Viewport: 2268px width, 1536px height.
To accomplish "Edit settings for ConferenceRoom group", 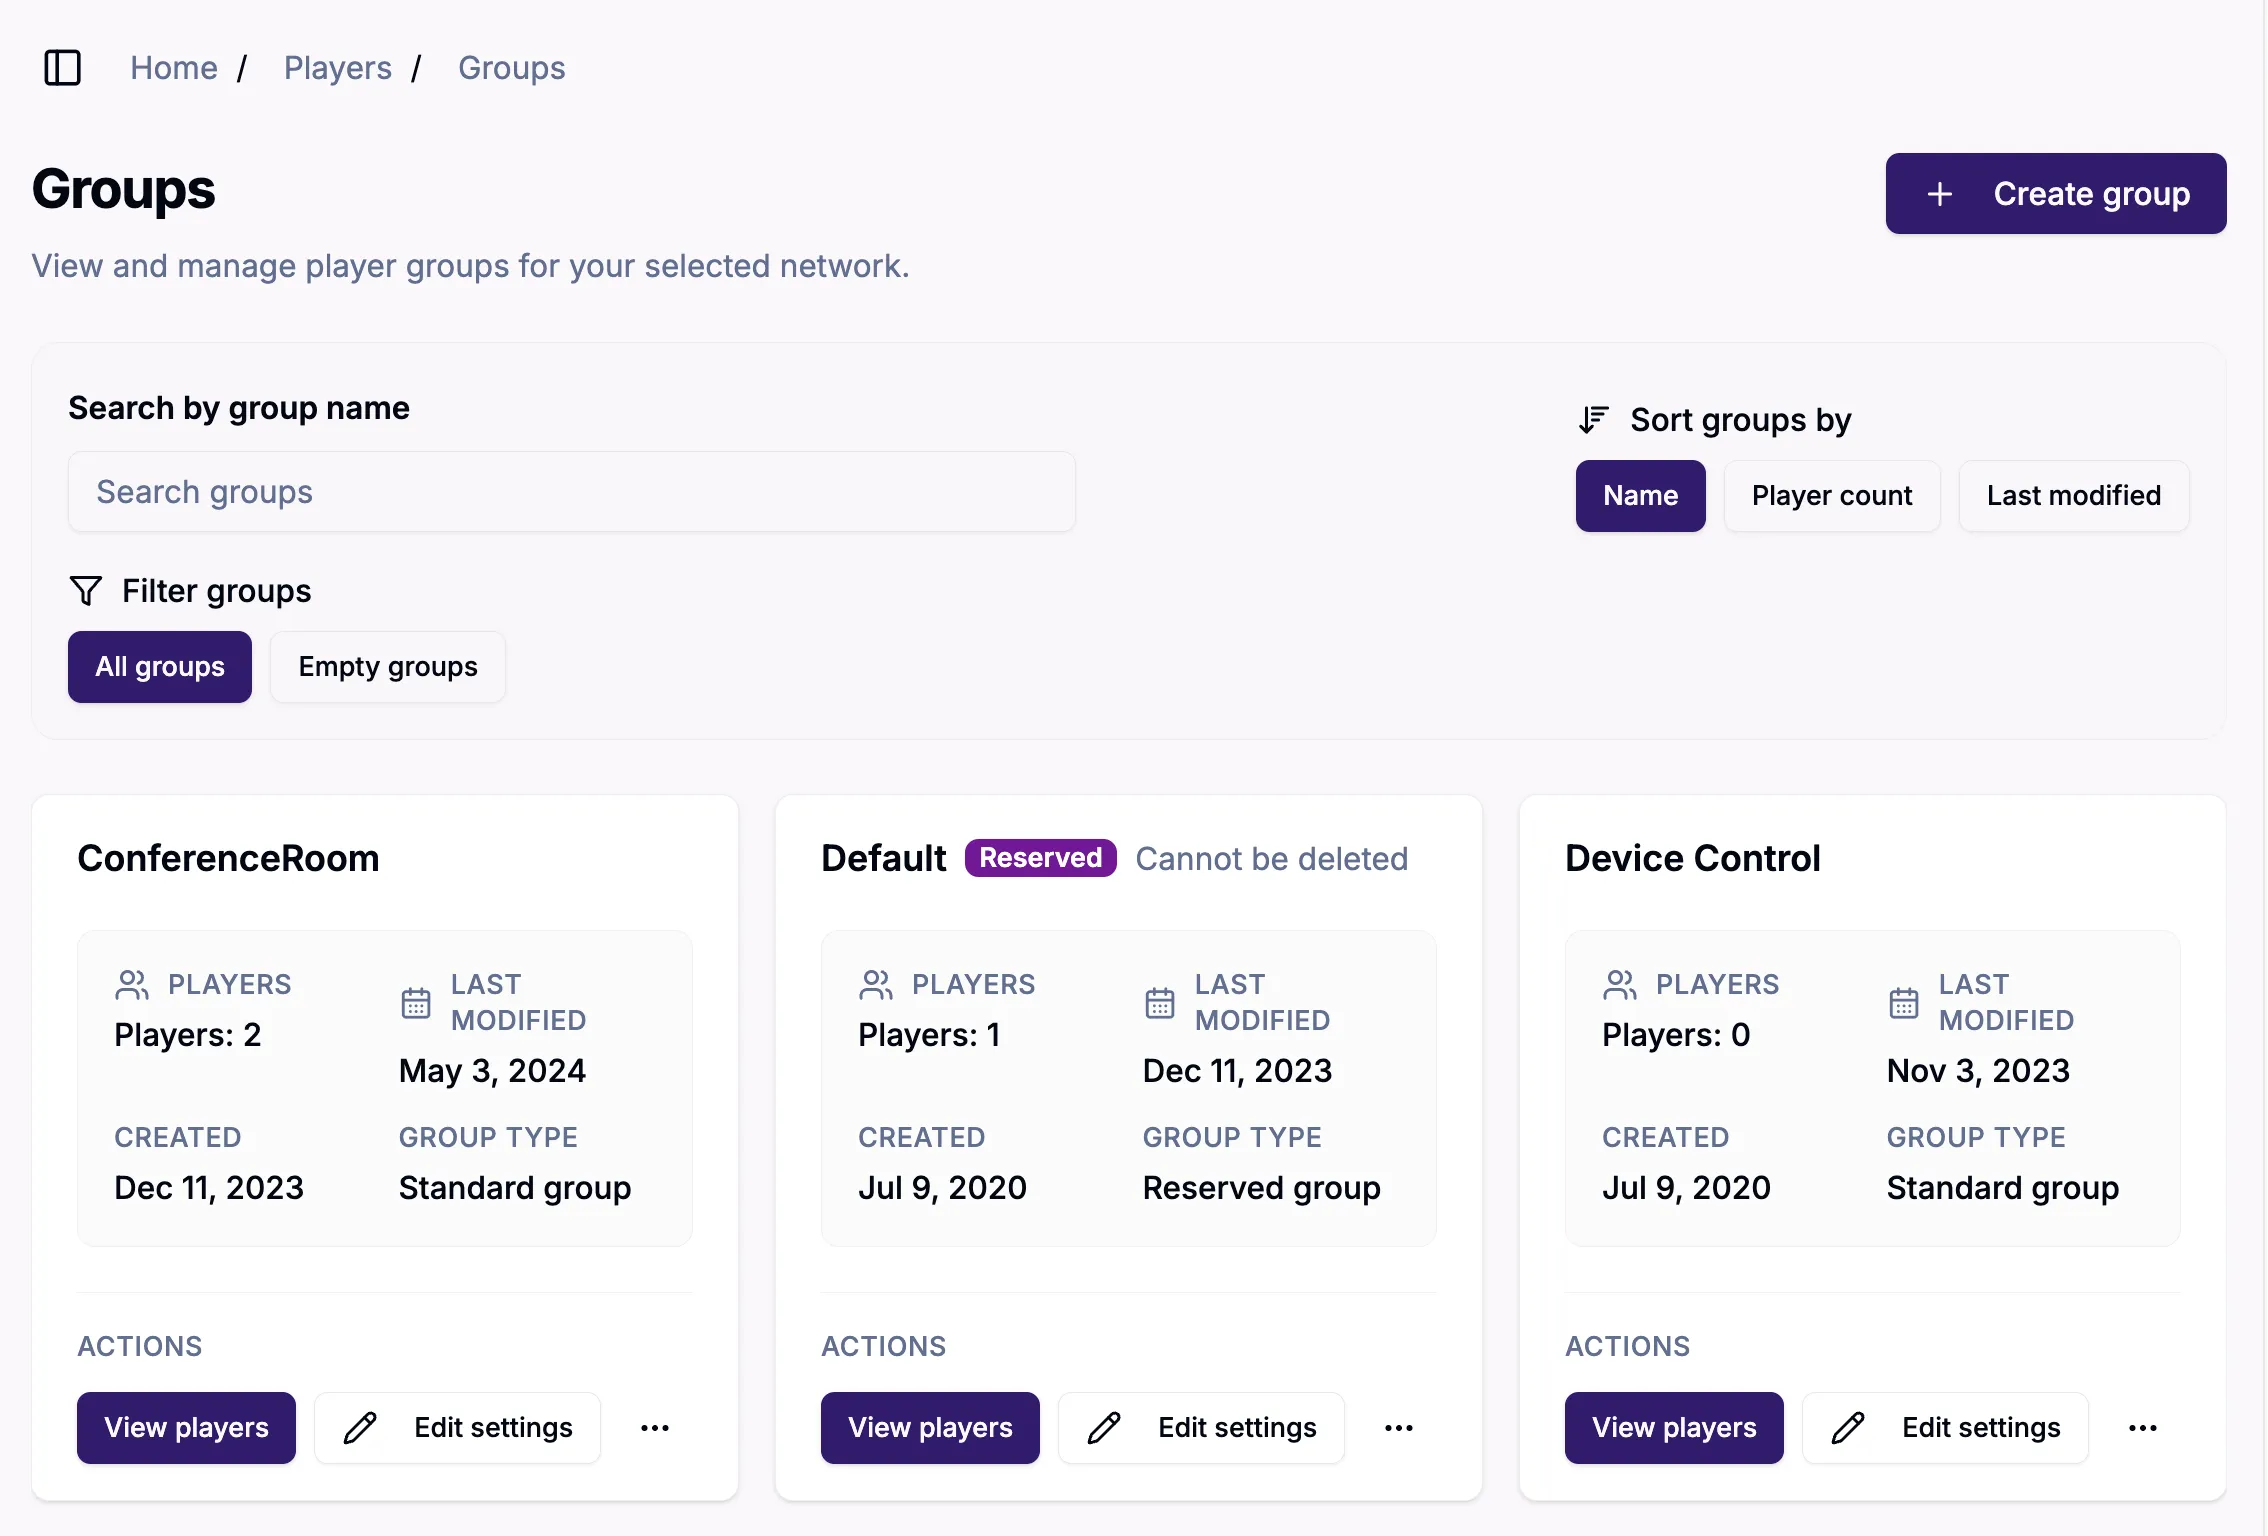I will tap(458, 1428).
